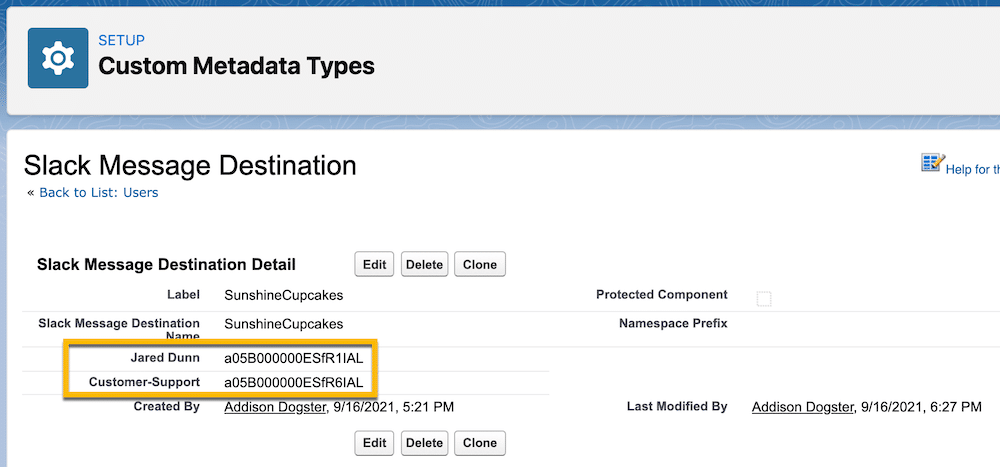This screenshot has width=1000, height=467.
Task: Toggle the Protected Component checkbox
Action: [763, 299]
